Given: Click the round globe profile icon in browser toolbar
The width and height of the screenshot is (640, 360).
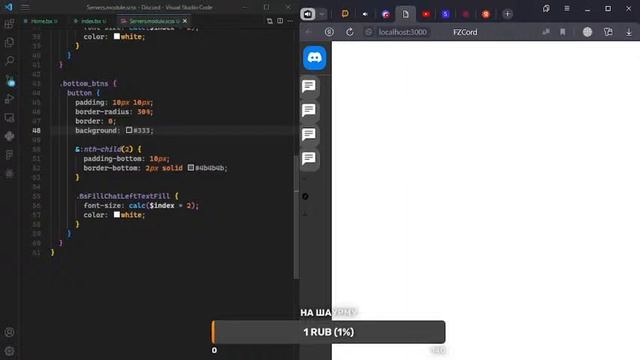Looking at the screenshot, I should (x=587, y=32).
